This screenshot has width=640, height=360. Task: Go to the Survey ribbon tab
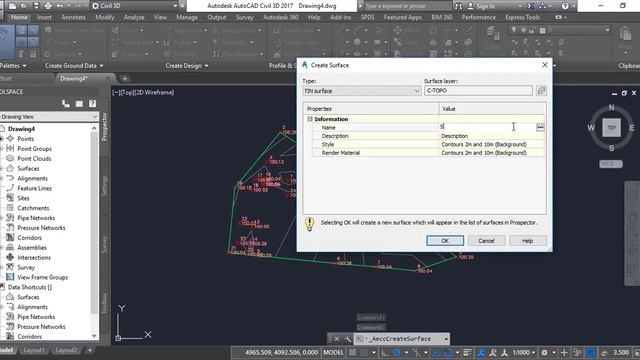(244, 18)
